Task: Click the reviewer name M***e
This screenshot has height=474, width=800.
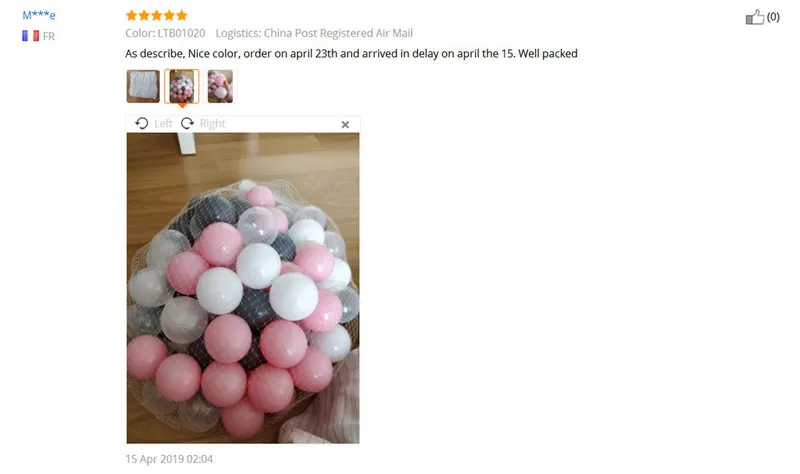Action: pos(39,15)
